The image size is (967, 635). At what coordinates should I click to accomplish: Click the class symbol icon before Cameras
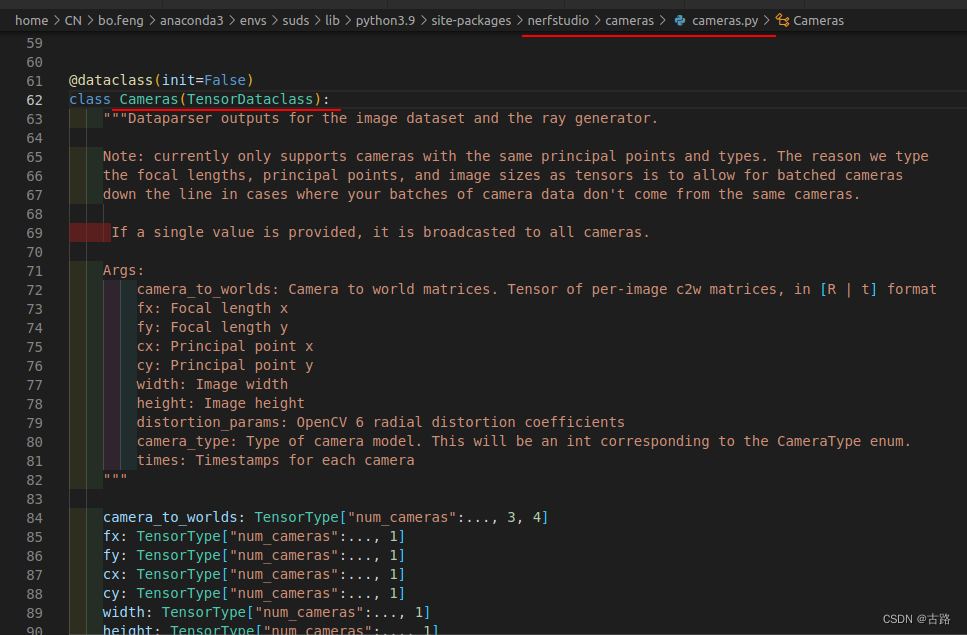(x=782, y=20)
